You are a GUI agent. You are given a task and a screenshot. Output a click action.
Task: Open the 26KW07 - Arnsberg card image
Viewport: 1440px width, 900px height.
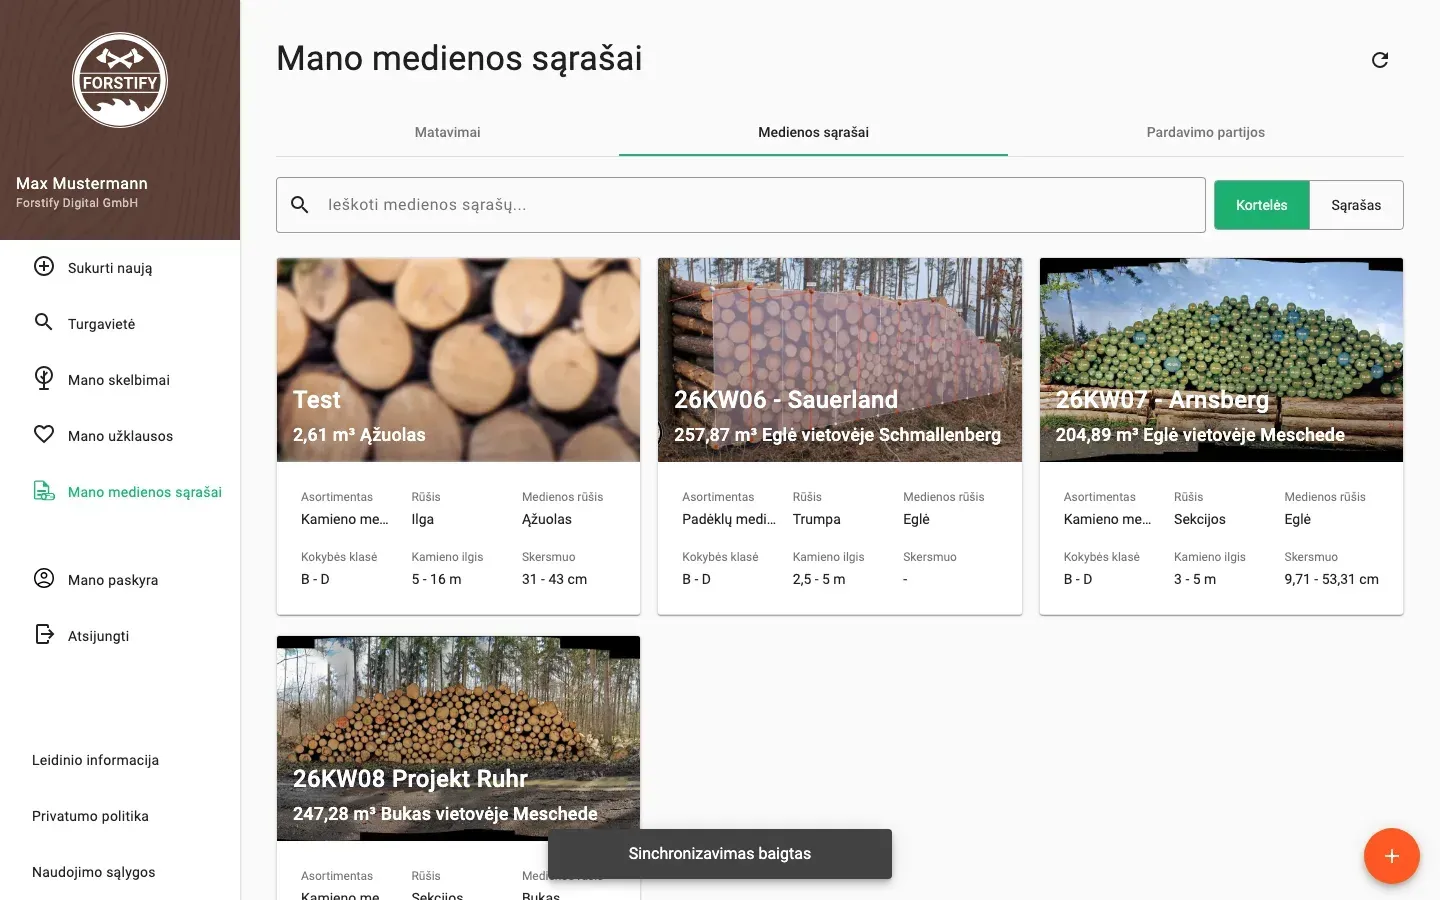tap(1221, 360)
